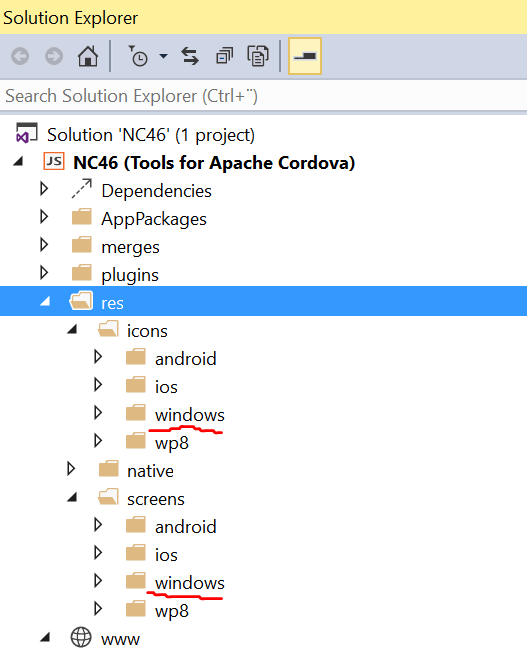Toggle Show All Files icon

[x=258, y=56]
